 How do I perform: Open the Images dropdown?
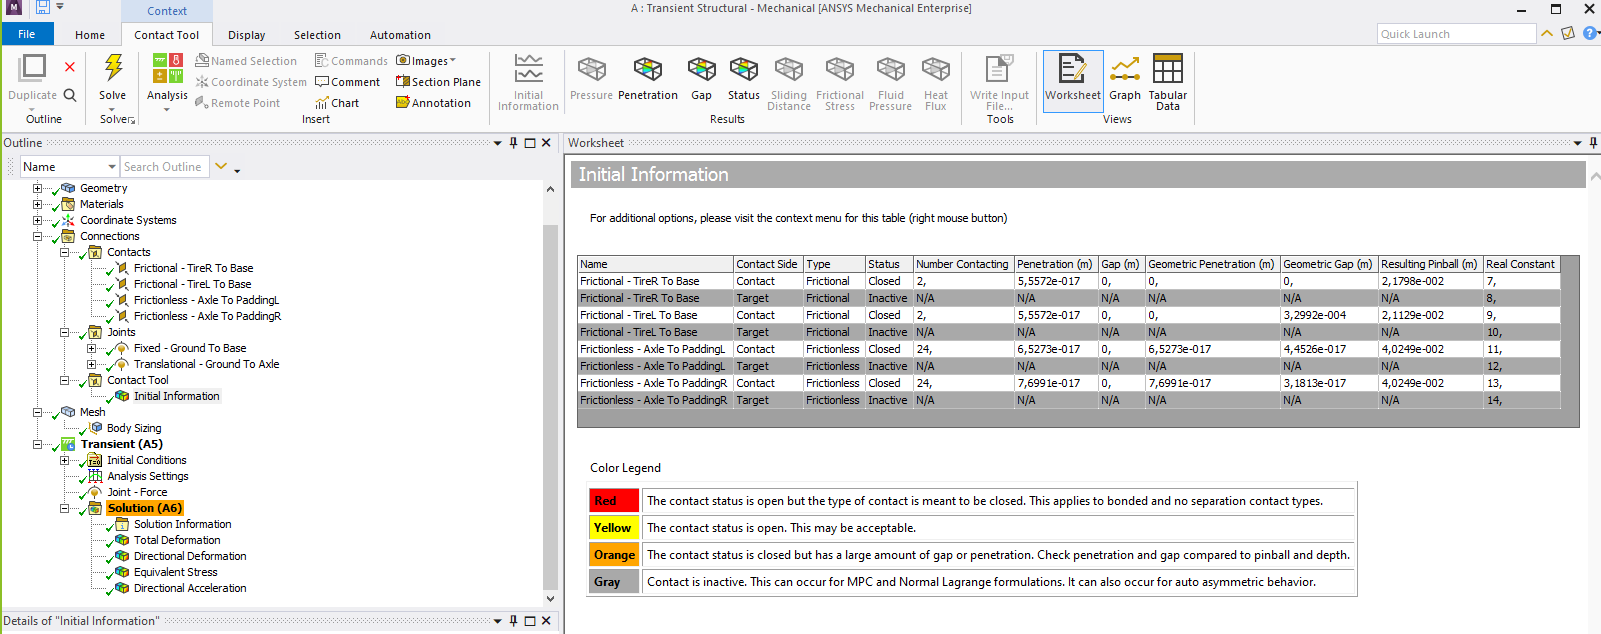click(426, 61)
